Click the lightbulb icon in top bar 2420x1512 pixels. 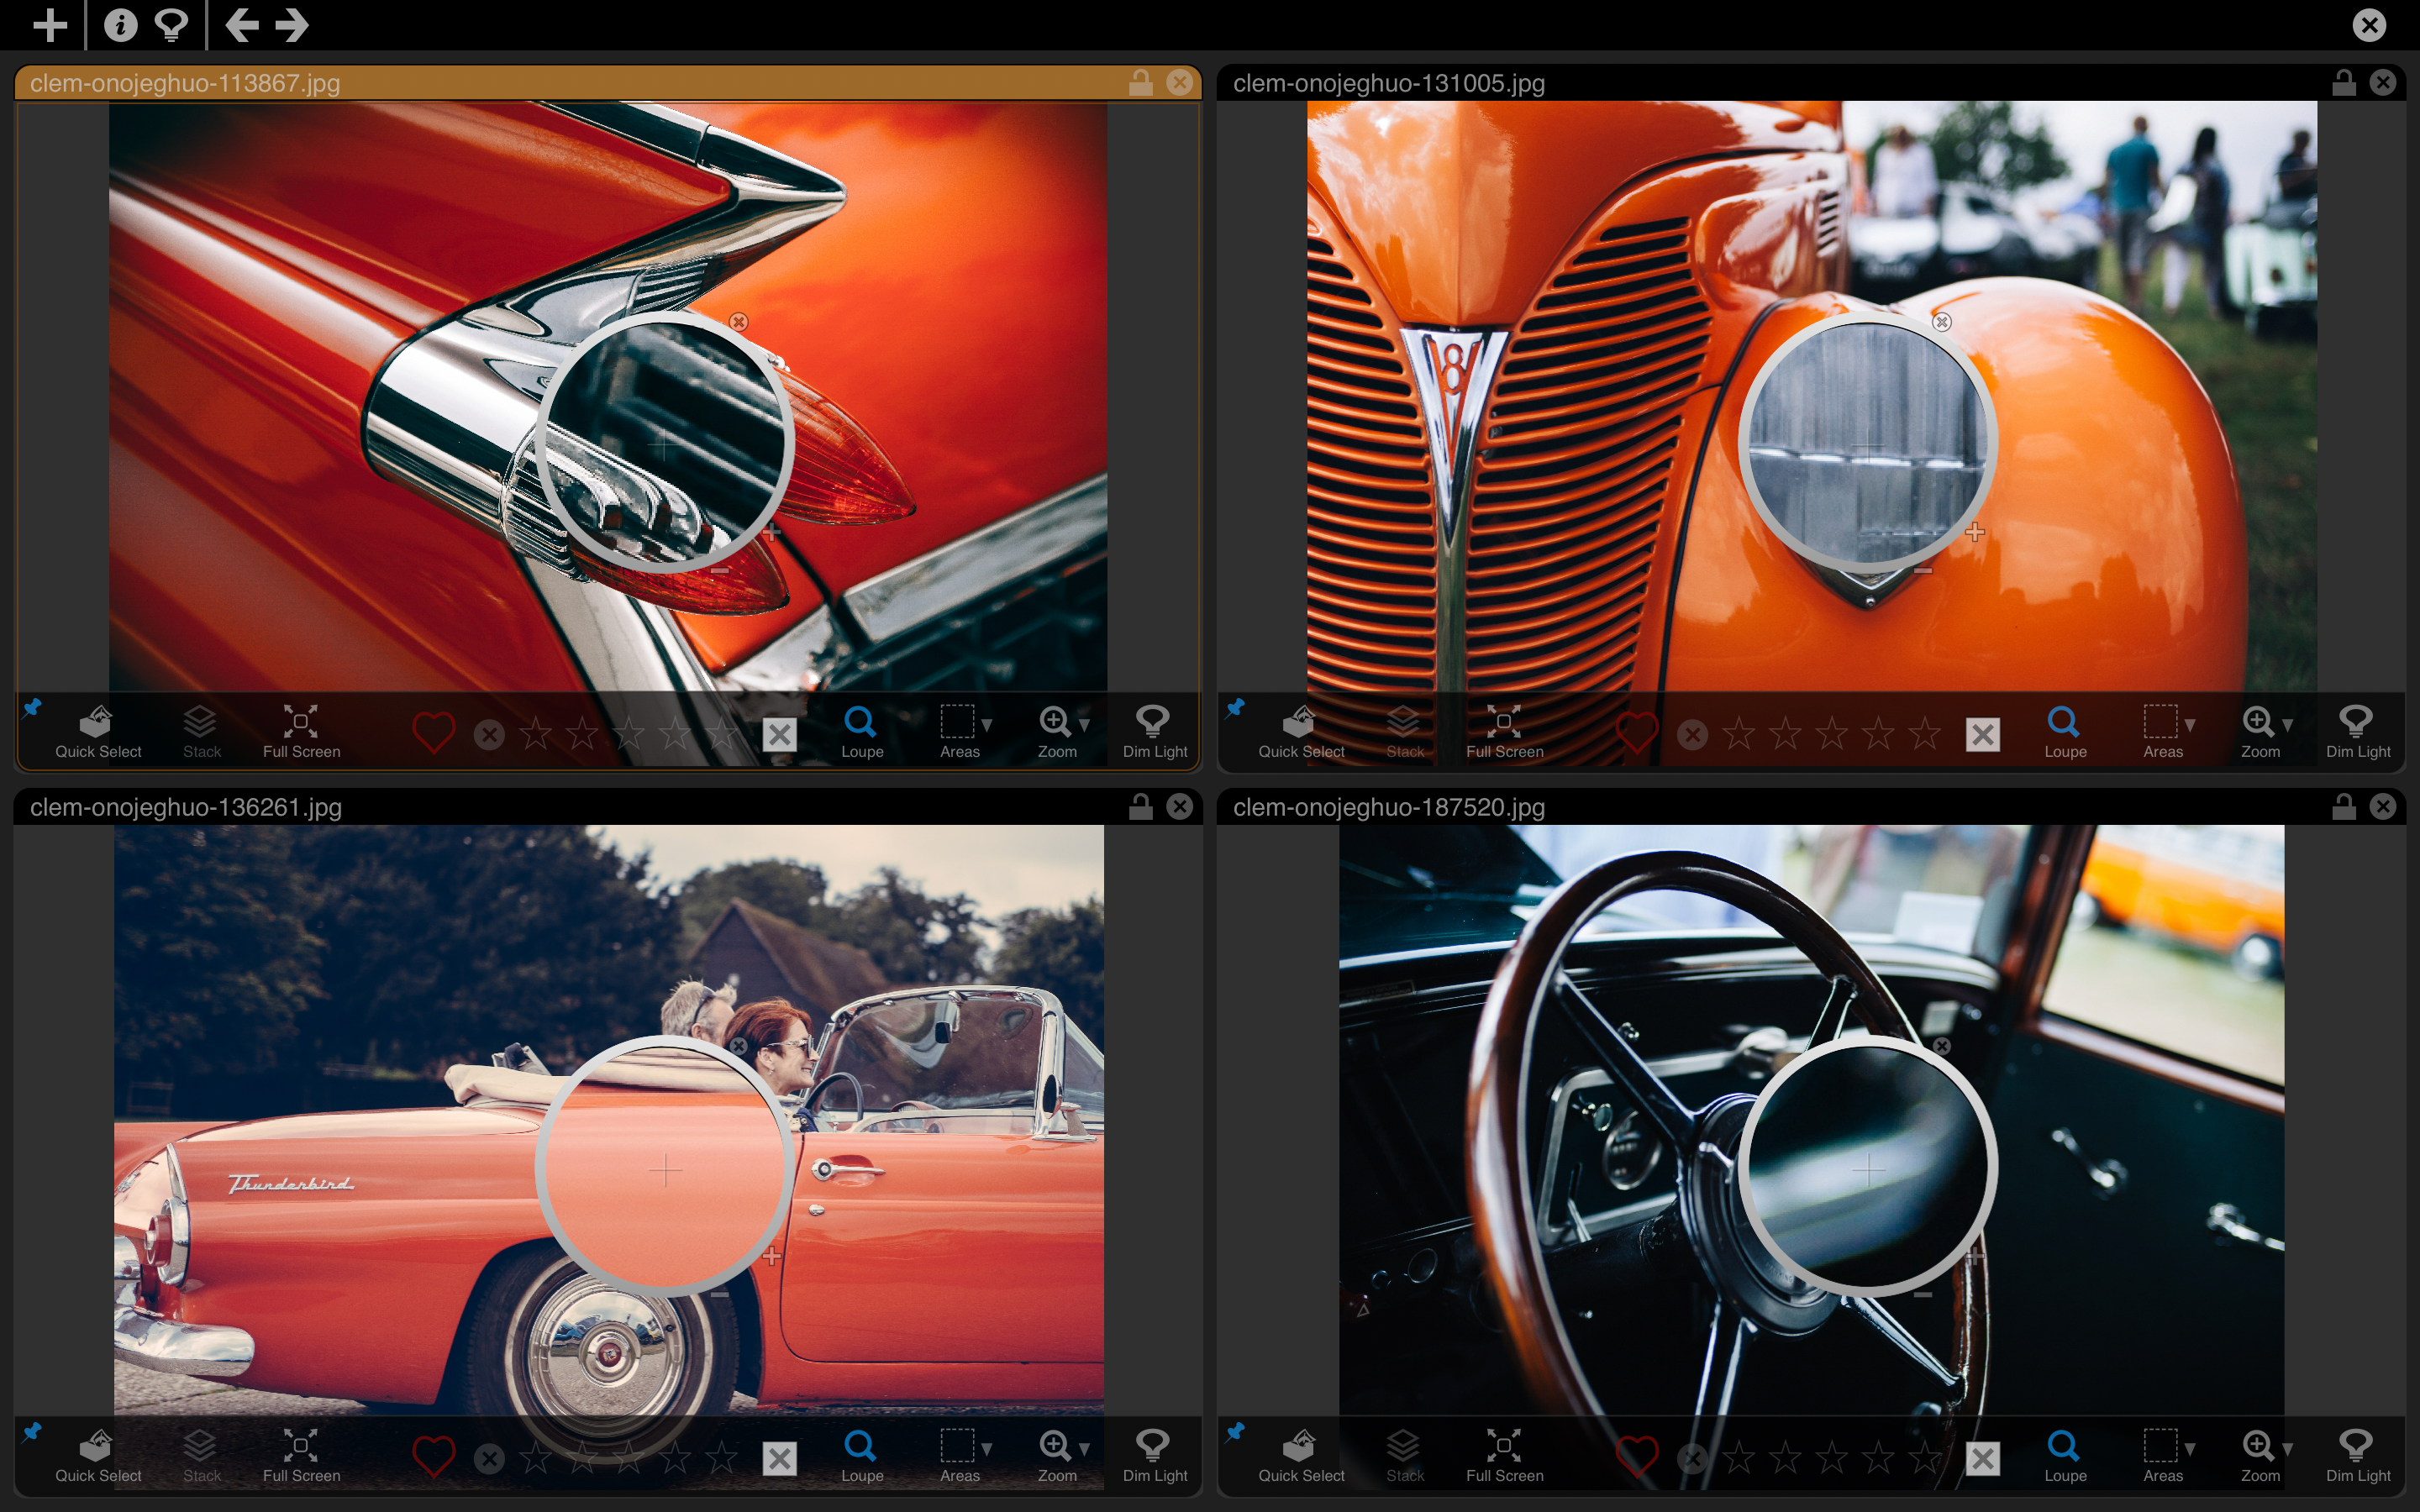click(x=172, y=24)
